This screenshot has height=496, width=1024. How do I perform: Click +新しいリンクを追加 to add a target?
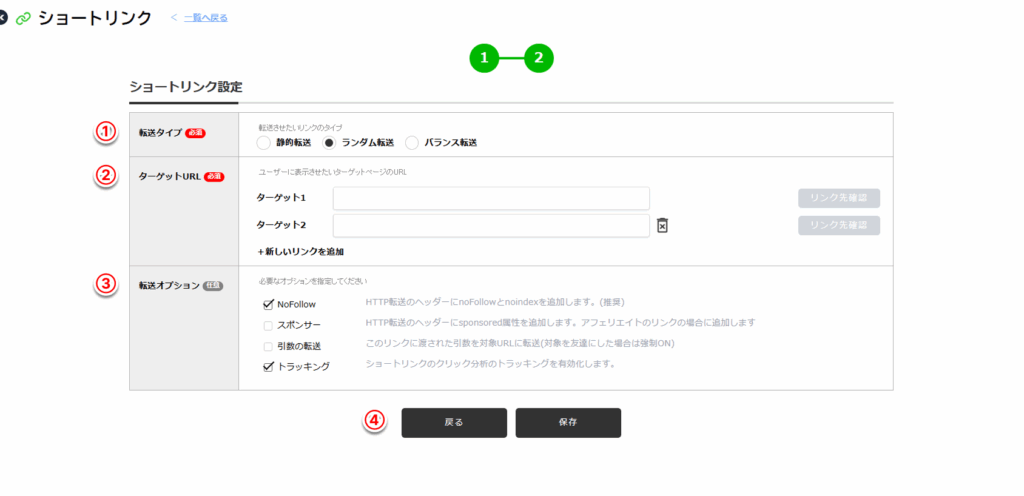point(301,251)
